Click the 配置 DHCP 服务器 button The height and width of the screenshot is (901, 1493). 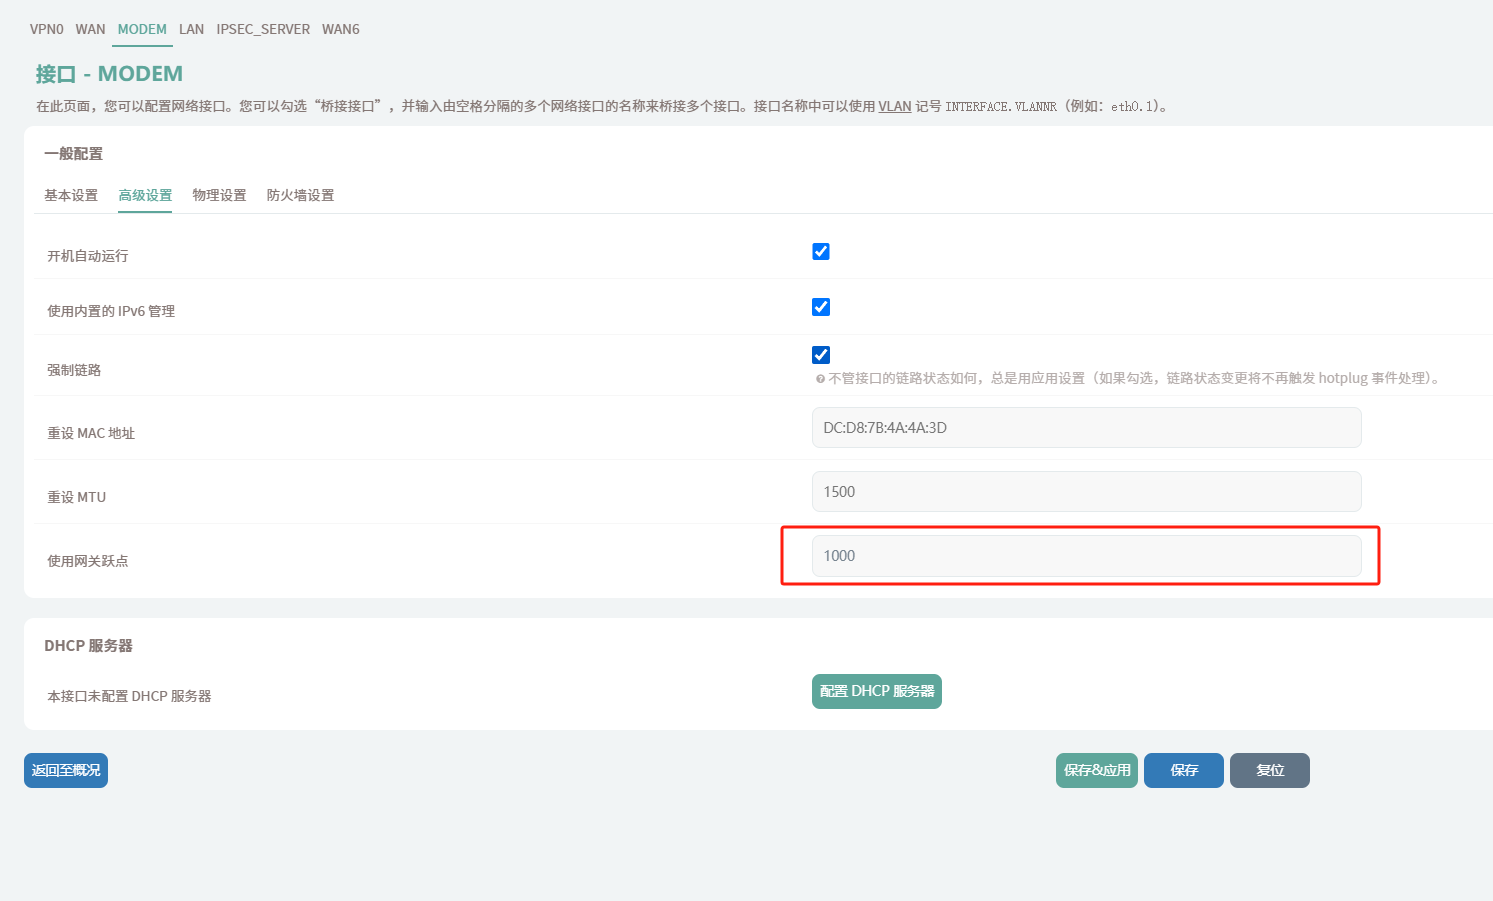[876, 691]
